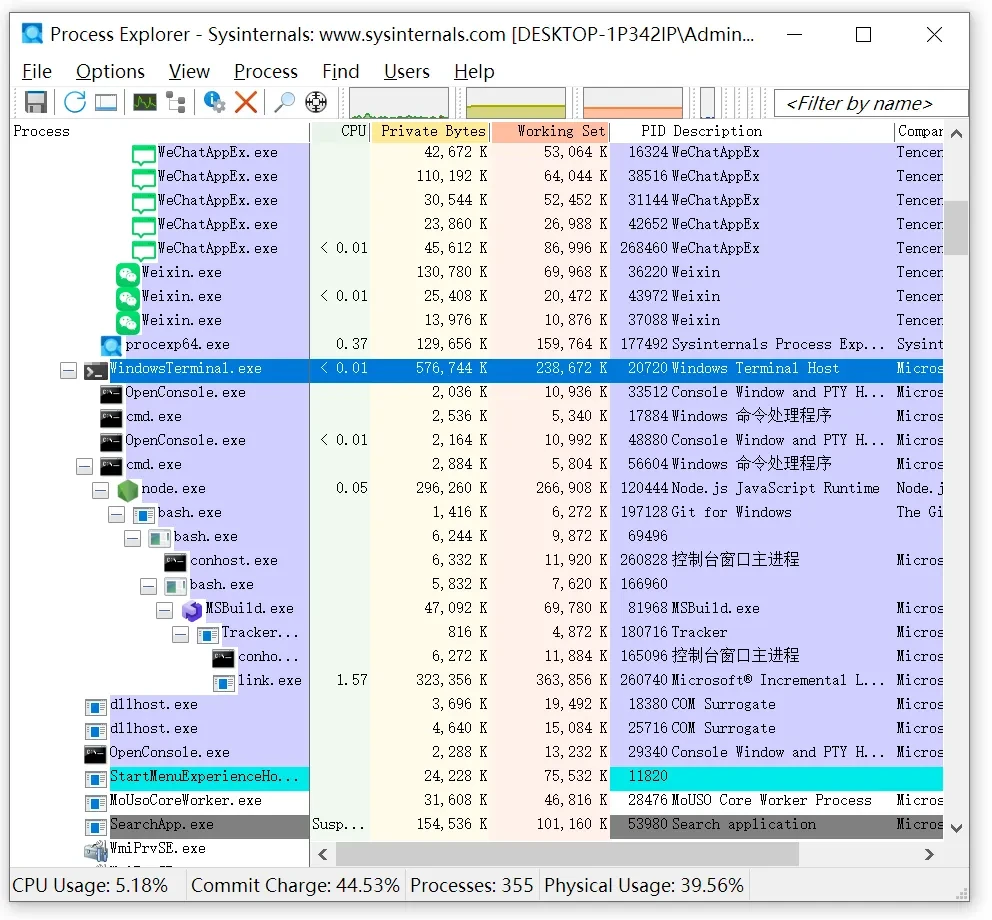
Task: Toggle the process tree view icon
Action: pos(176,102)
